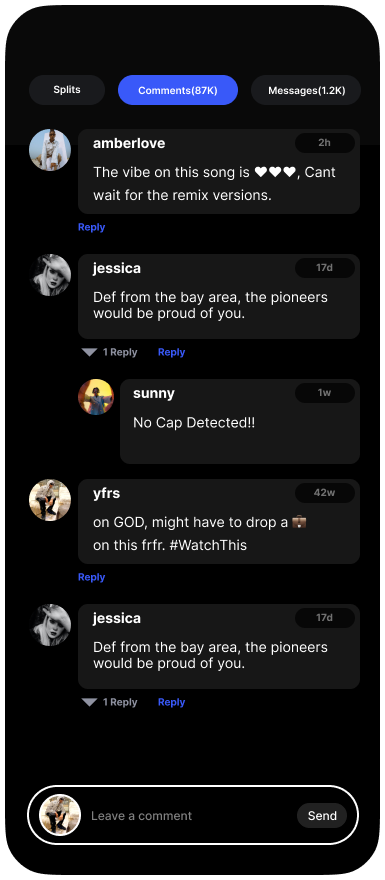The height and width of the screenshot is (880, 385).
Task: Open yfrs's profile avatar
Action: 50,500
